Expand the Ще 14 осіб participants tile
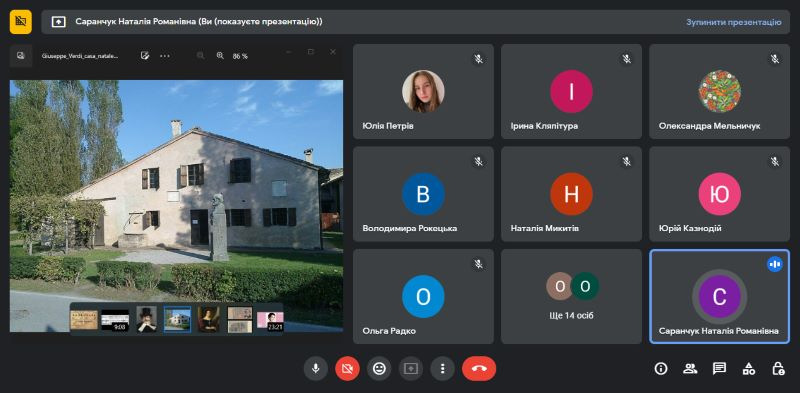Screen dimensions: 800x393 click(x=571, y=297)
